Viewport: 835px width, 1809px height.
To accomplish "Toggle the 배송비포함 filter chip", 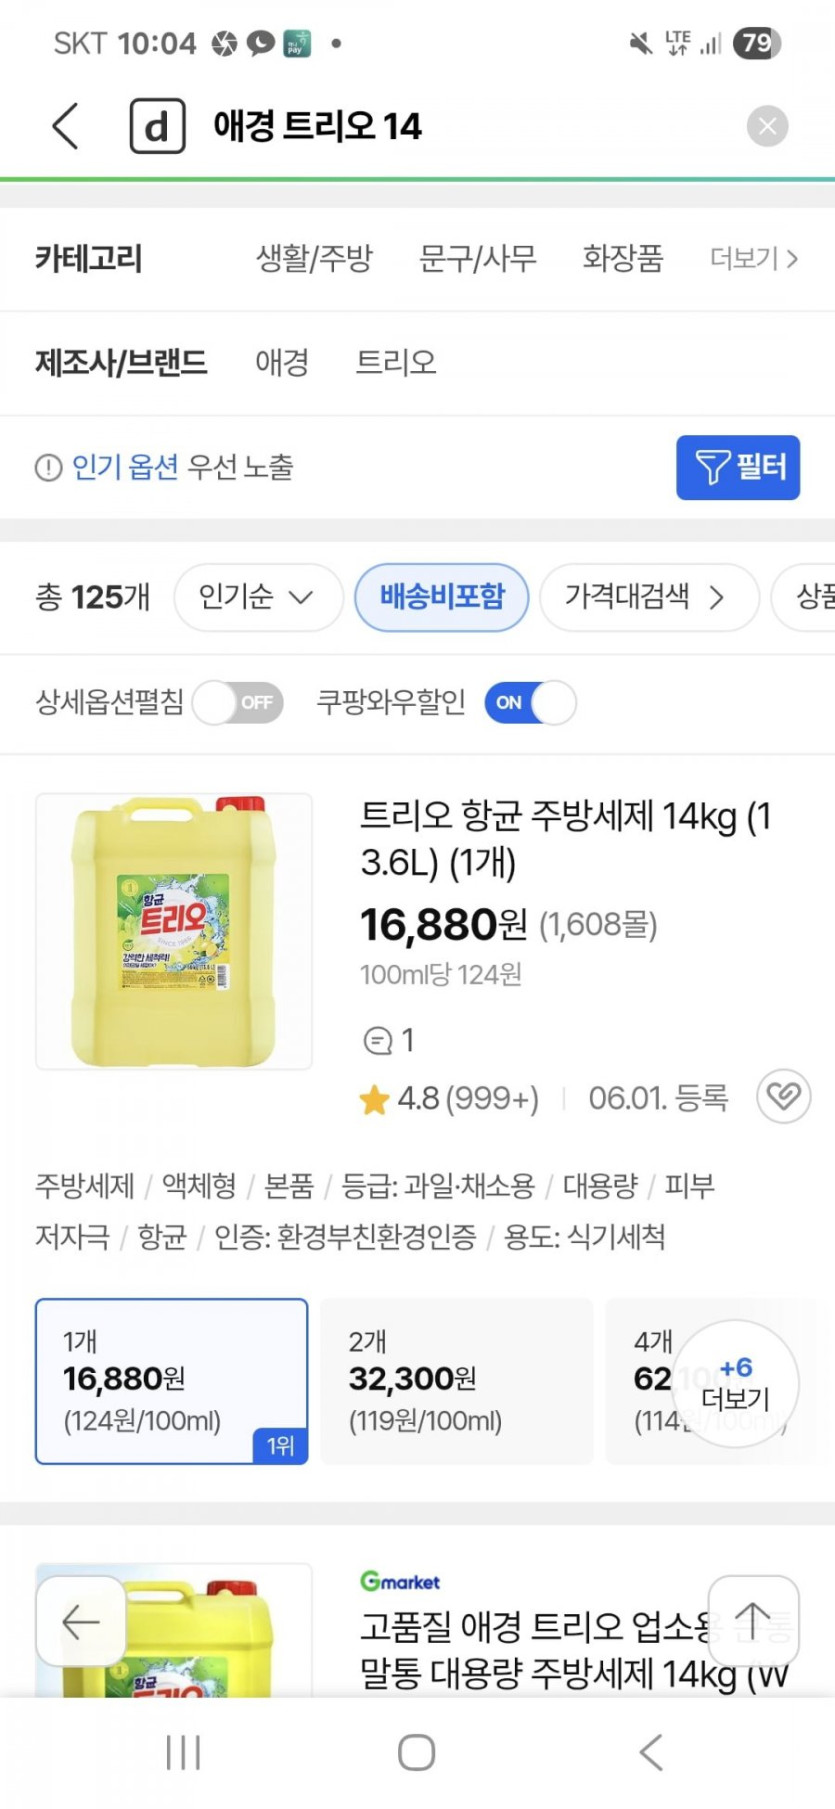I will coord(442,597).
